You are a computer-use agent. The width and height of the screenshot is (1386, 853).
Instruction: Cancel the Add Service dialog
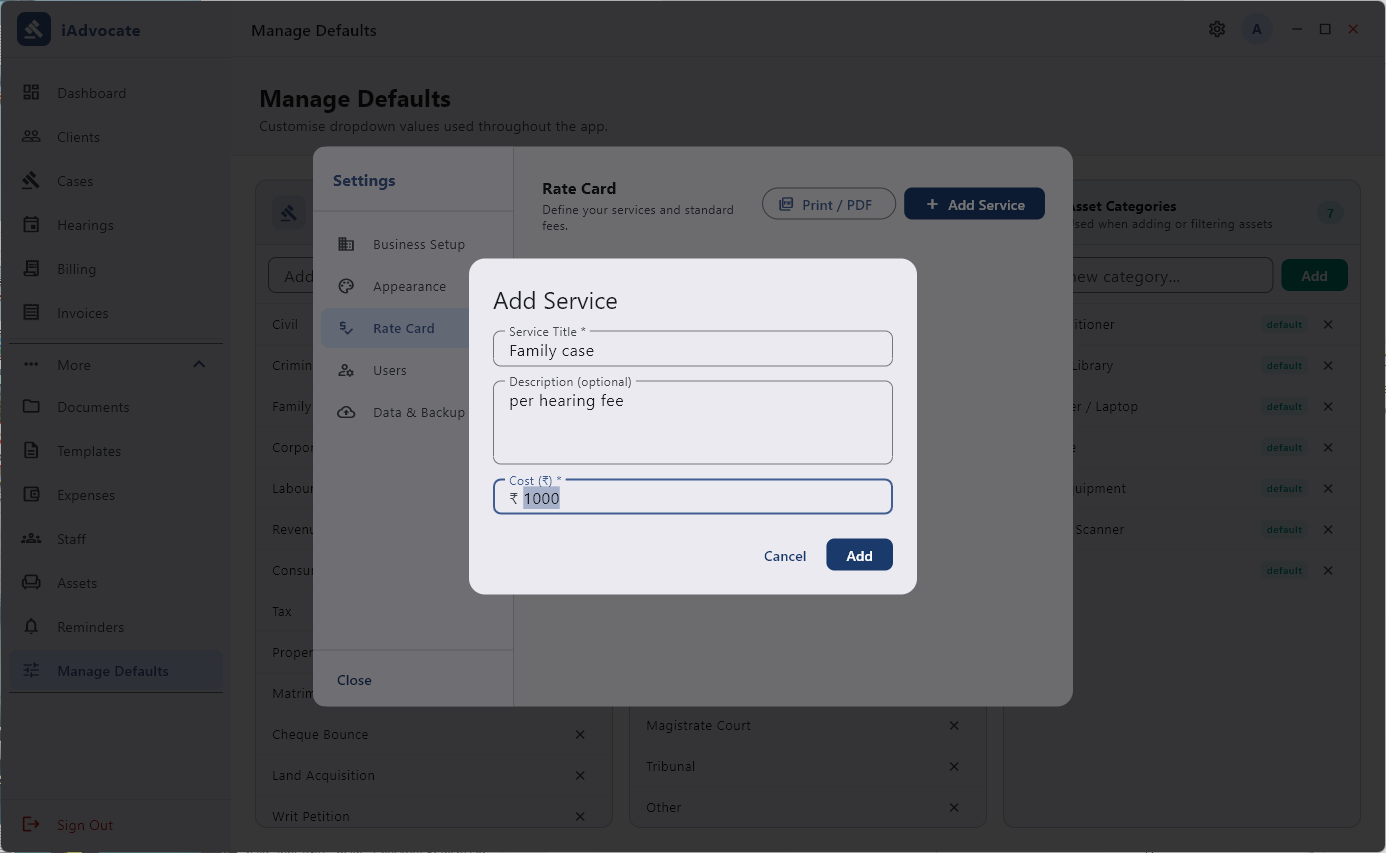pos(785,555)
